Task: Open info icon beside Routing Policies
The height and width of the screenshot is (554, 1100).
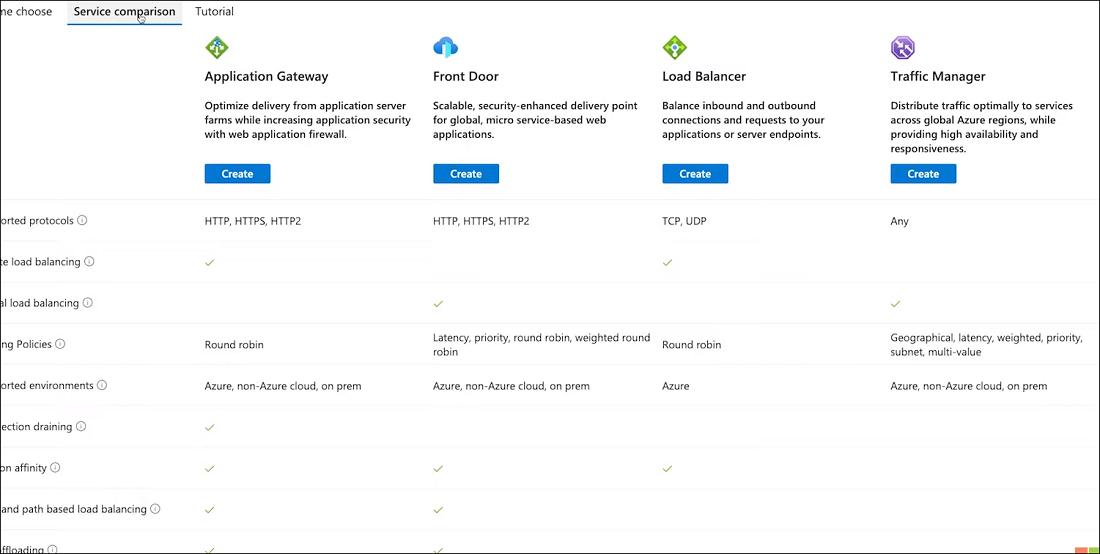Action: (x=60, y=344)
